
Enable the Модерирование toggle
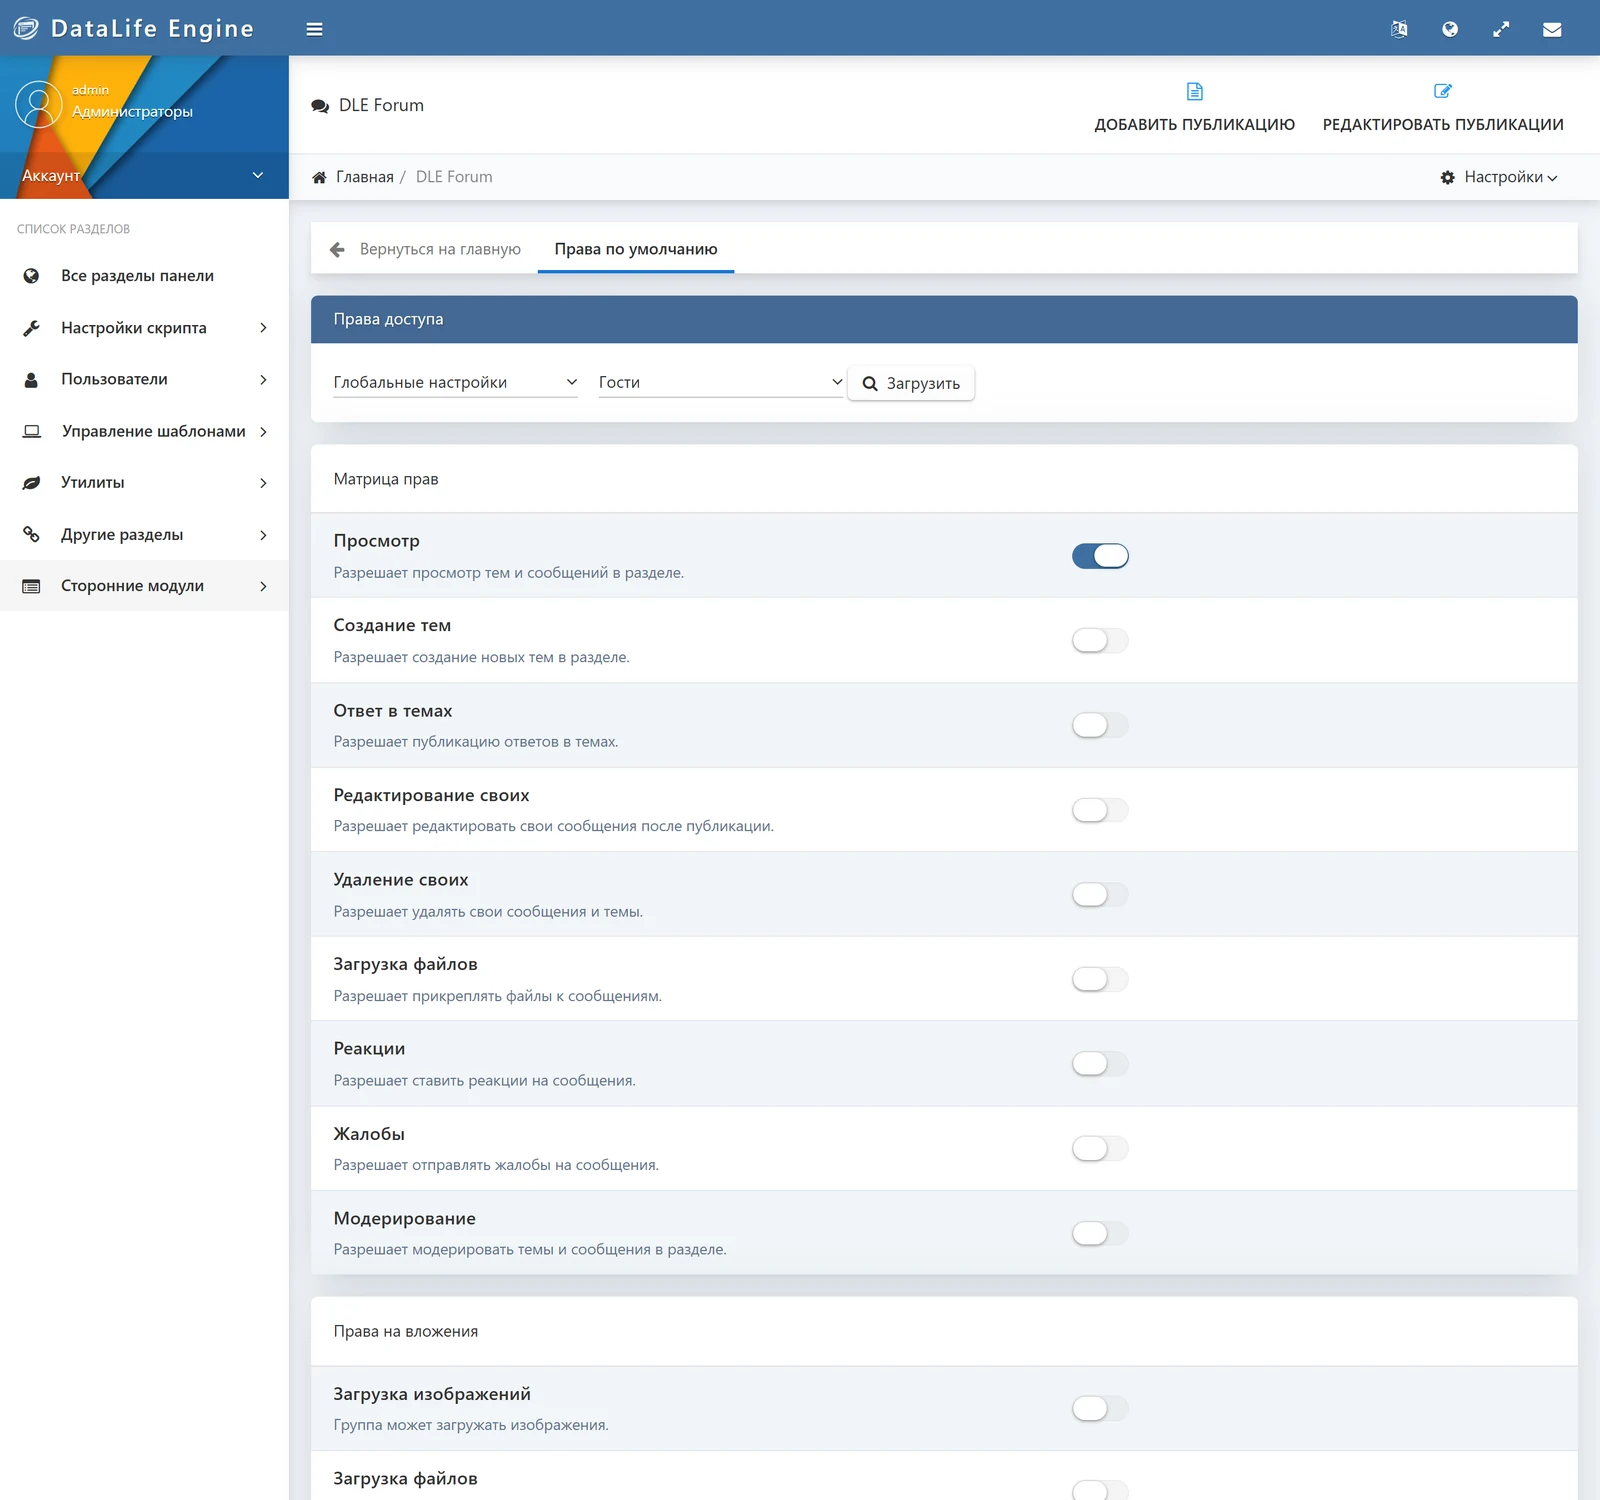click(x=1100, y=1233)
